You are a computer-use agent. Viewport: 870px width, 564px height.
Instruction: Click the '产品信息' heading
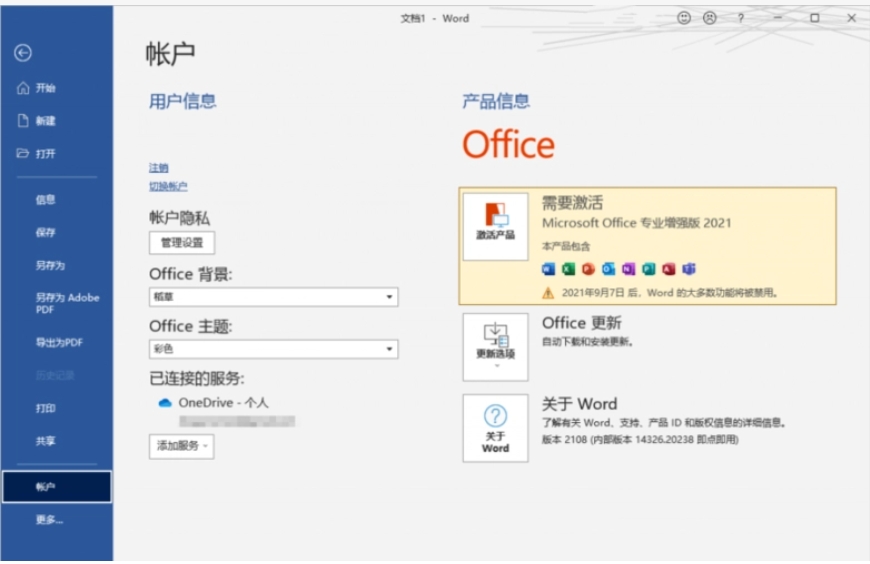(496, 101)
